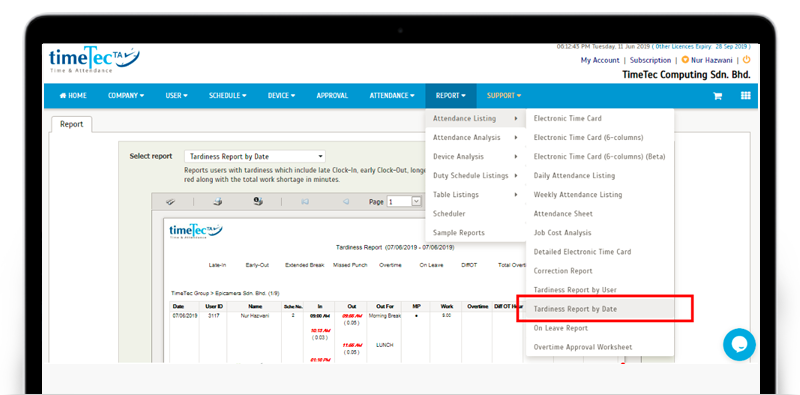Open the ATTENDANCE menu
The height and width of the screenshot is (395, 800).
392,95
